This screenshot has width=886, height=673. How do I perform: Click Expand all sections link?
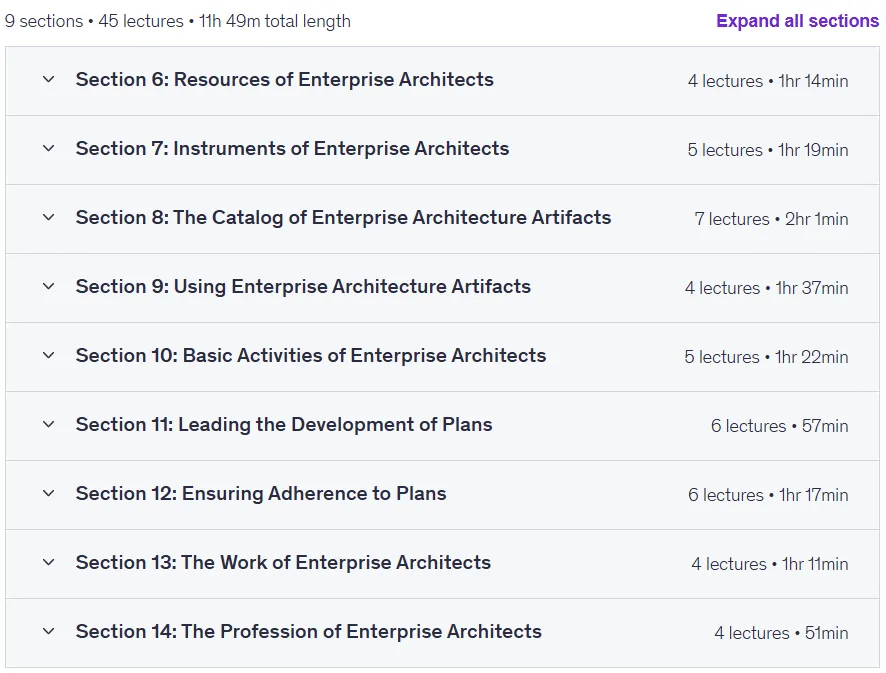(797, 21)
